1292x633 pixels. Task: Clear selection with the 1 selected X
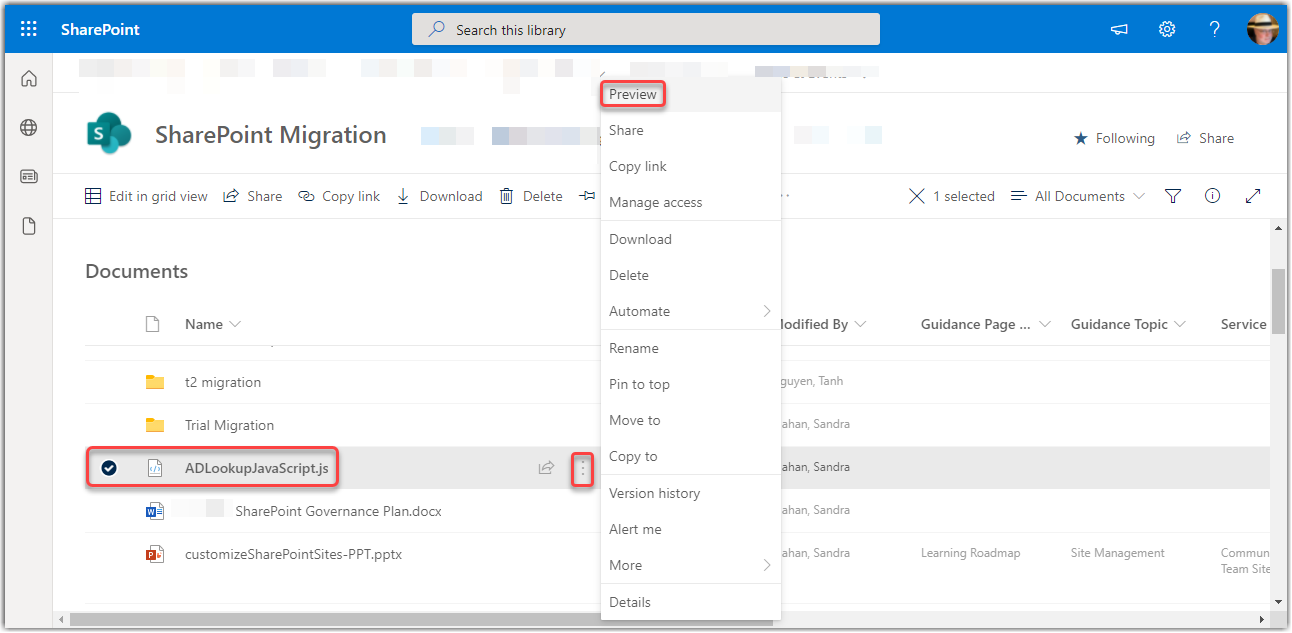click(x=916, y=196)
